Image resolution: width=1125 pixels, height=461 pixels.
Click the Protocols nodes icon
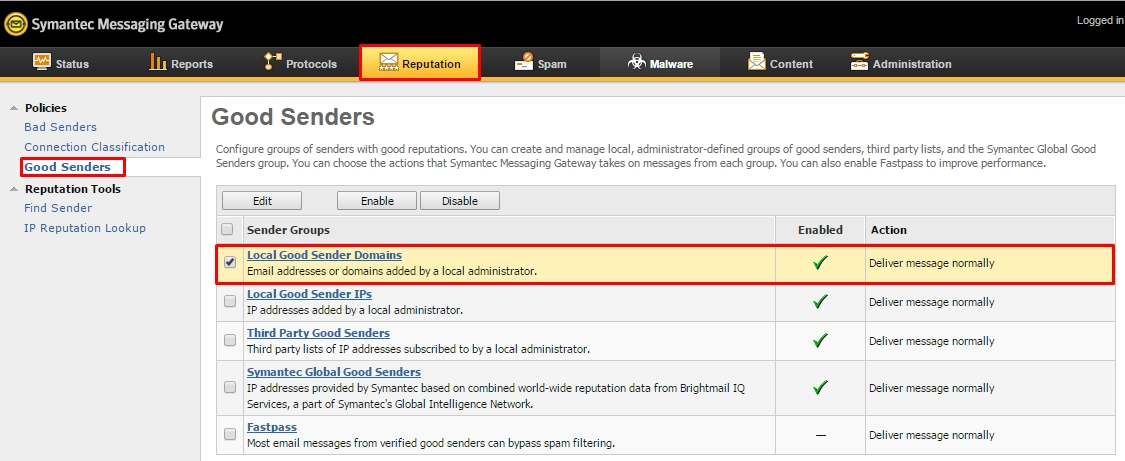[273, 63]
